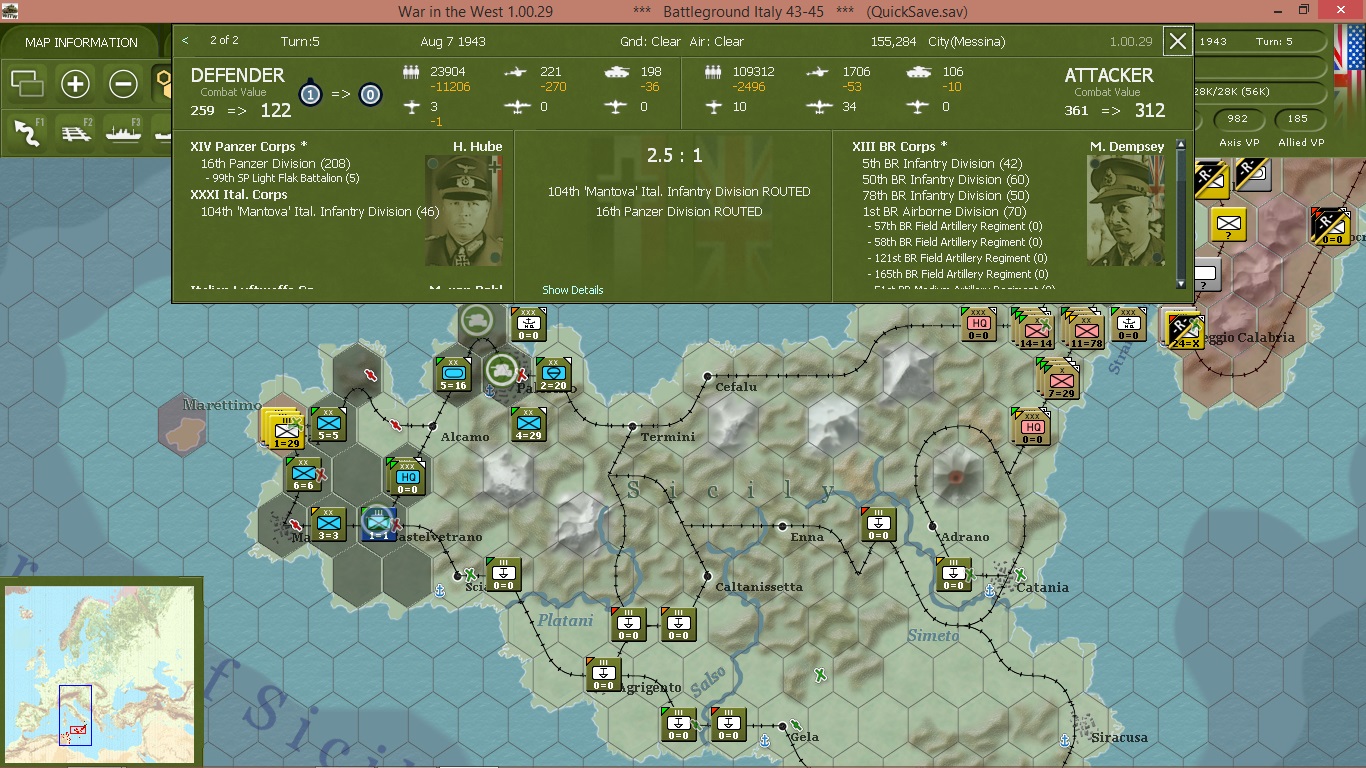This screenshot has height=768, width=1366.
Task: Select the 5=16 armored unit counter
Action: tap(453, 373)
